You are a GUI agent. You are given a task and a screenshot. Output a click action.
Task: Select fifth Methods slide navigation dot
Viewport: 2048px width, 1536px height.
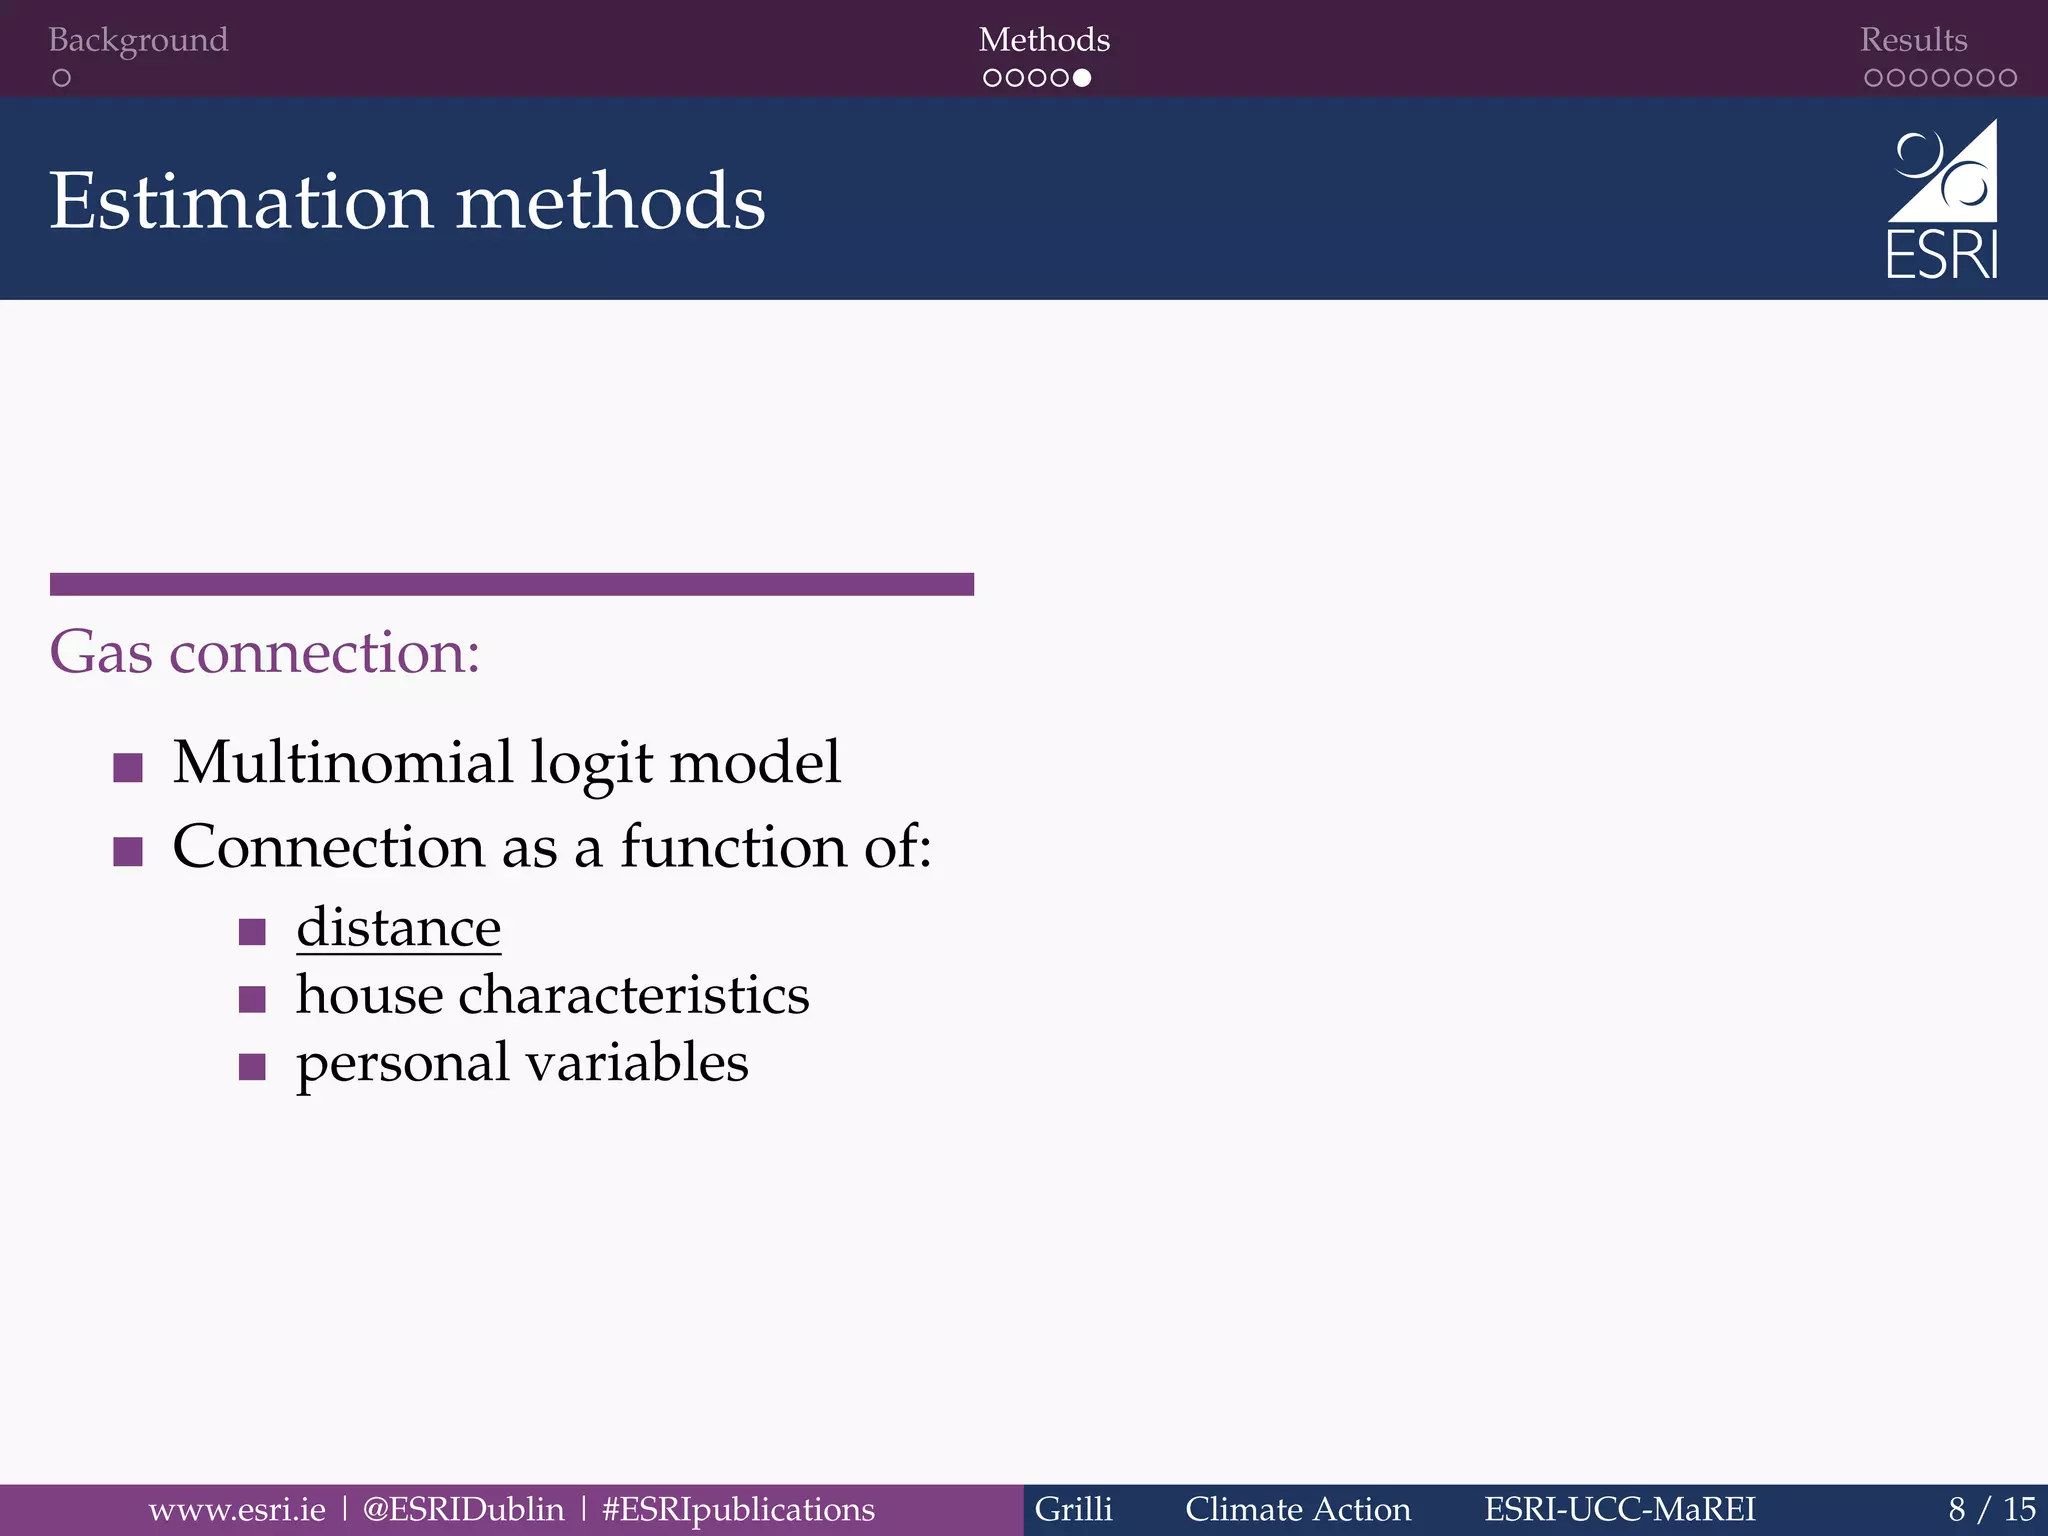pos(1082,78)
